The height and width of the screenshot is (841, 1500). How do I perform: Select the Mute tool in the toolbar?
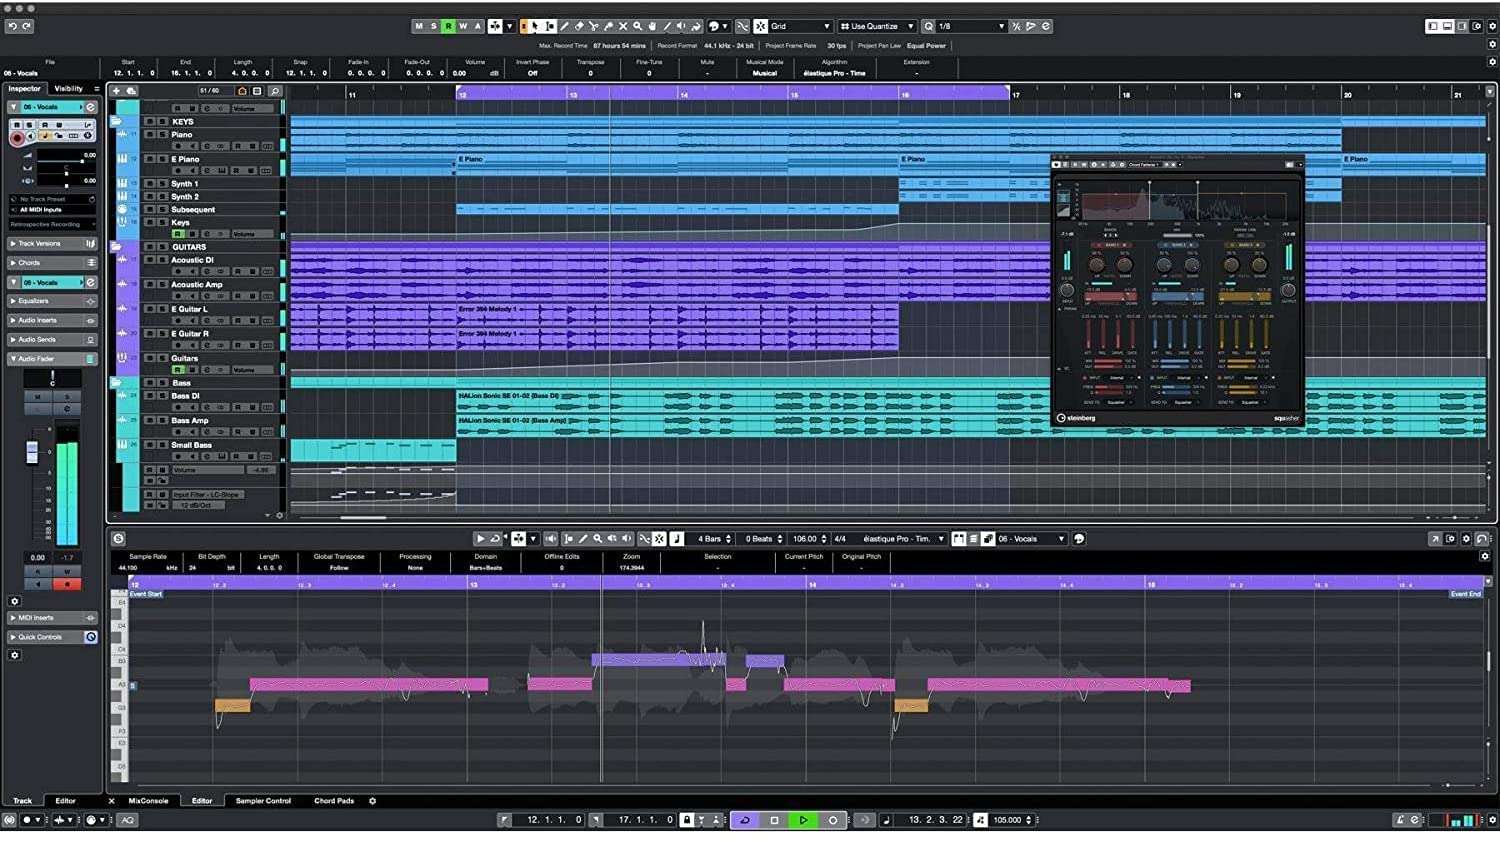(623, 26)
